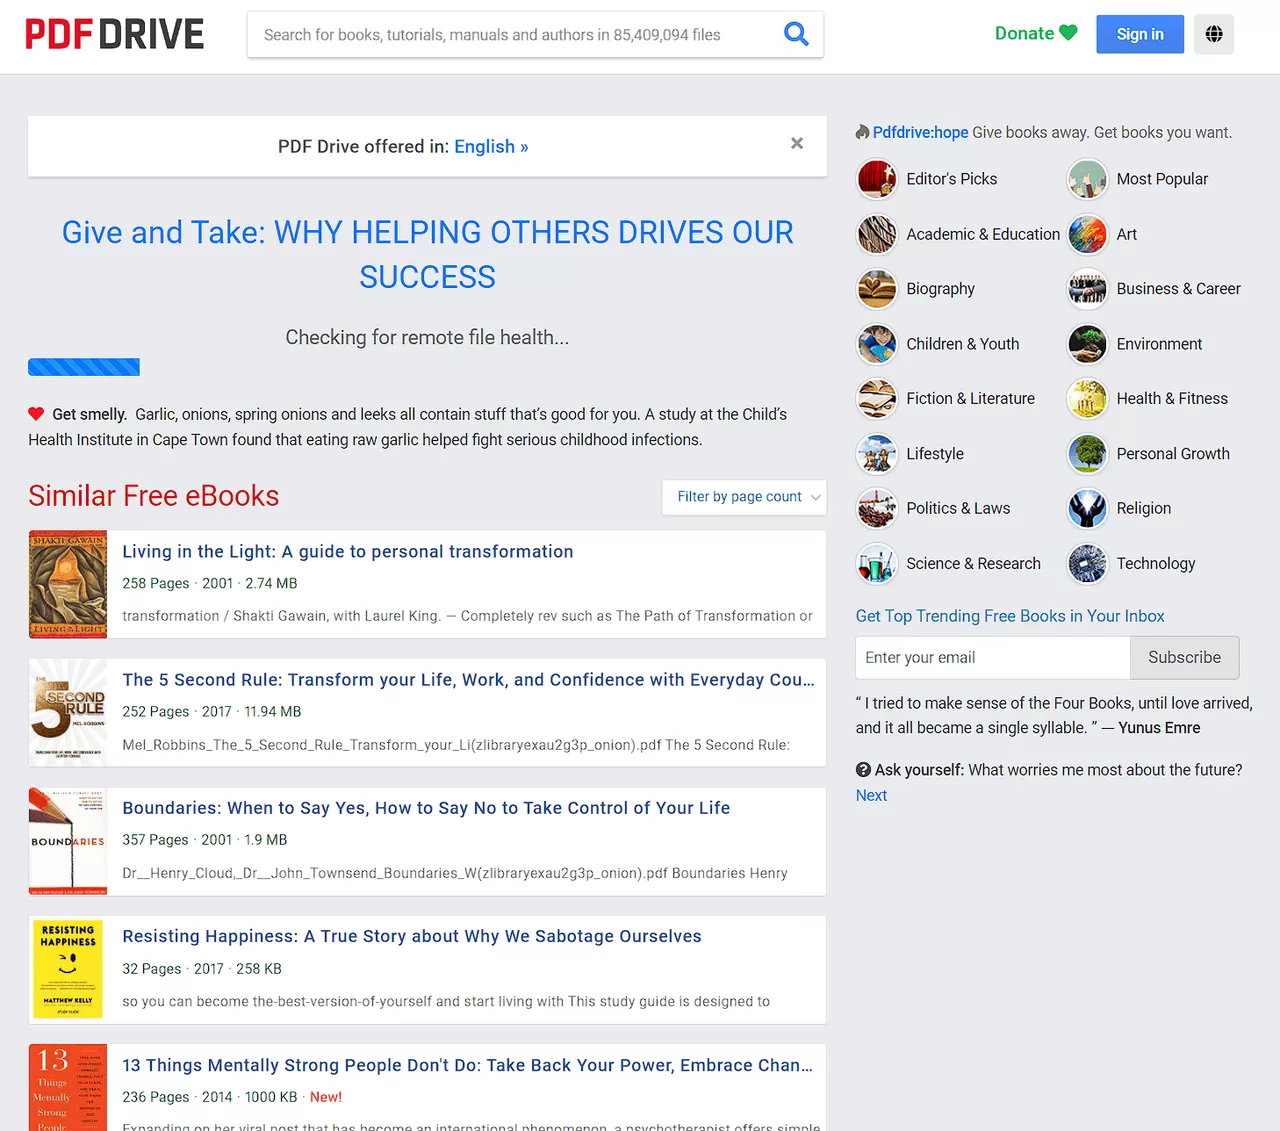Open the Technology category icon
Screen dimensions: 1280x1131
(x=1087, y=563)
